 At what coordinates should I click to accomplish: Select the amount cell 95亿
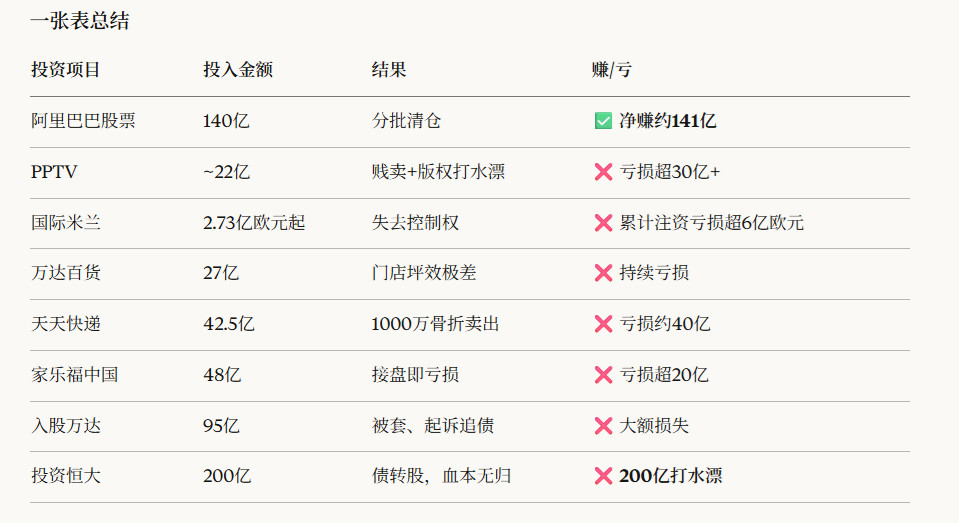point(221,425)
